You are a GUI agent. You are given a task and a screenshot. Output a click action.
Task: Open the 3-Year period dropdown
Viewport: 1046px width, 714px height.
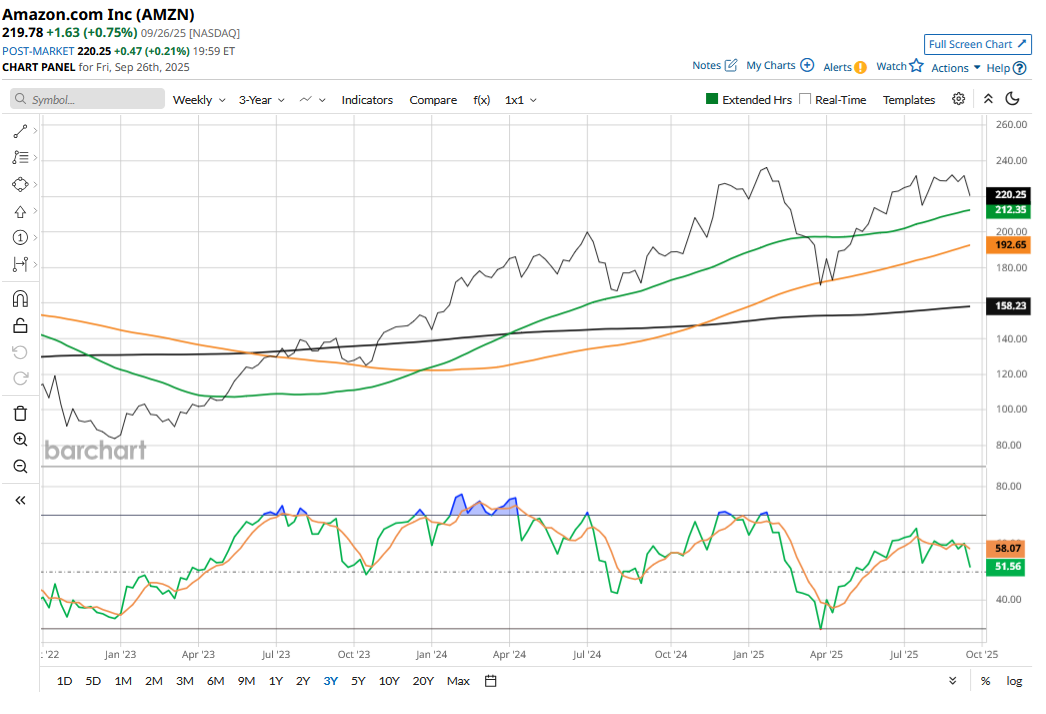(x=262, y=100)
